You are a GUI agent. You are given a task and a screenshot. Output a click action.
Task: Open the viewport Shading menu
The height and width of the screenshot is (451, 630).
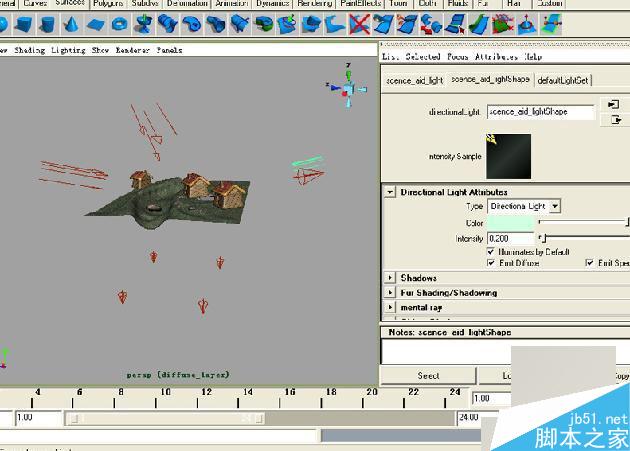tap(30, 50)
